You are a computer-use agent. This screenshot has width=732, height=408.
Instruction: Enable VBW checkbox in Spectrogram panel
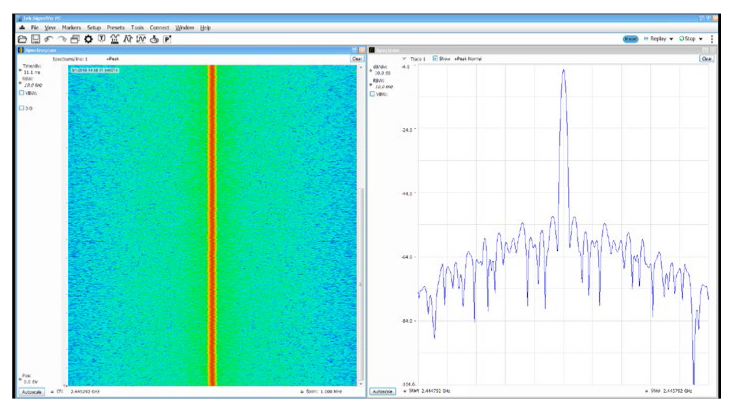pyautogui.click(x=22, y=93)
